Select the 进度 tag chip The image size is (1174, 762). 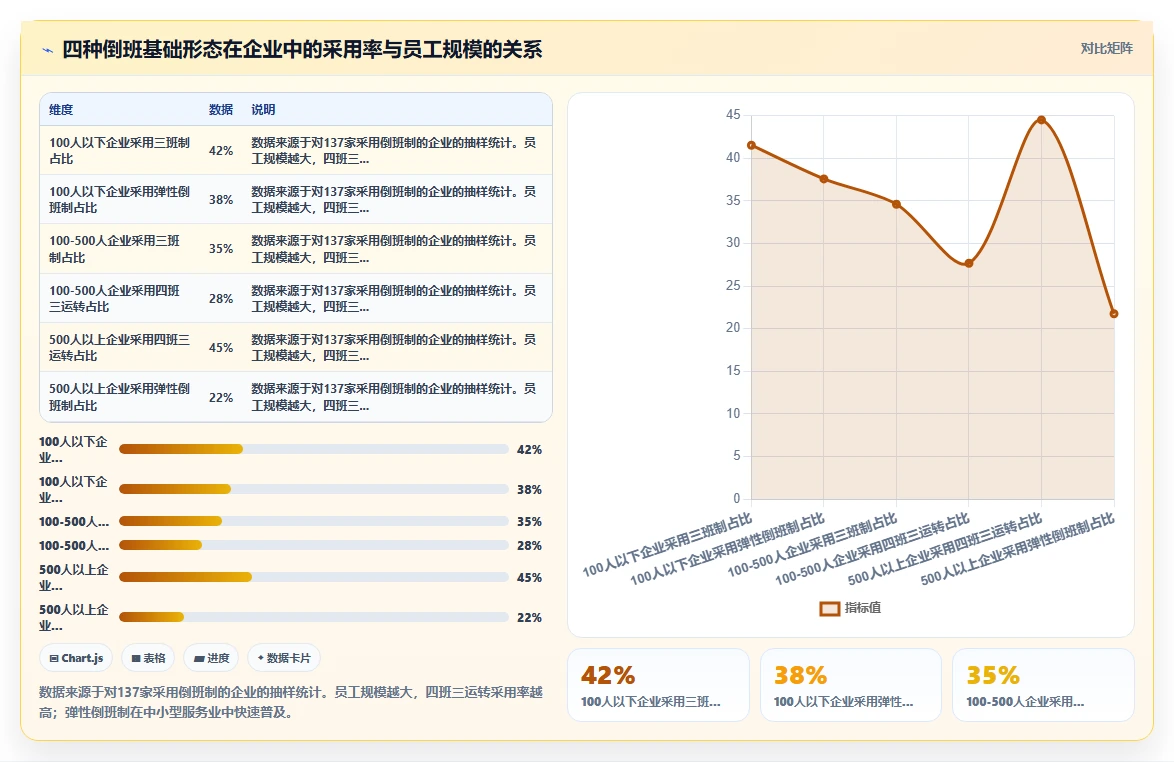211,658
